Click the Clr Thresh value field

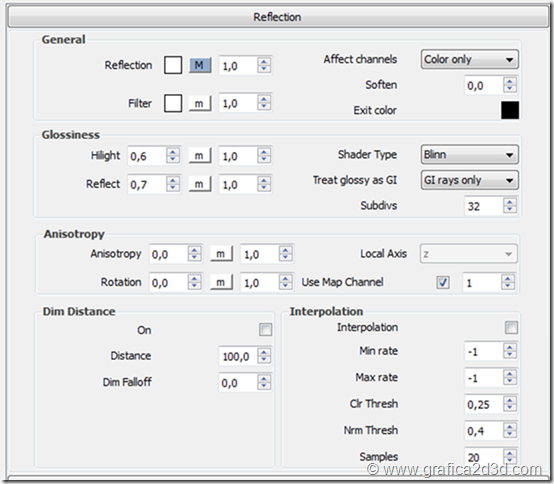click(483, 404)
